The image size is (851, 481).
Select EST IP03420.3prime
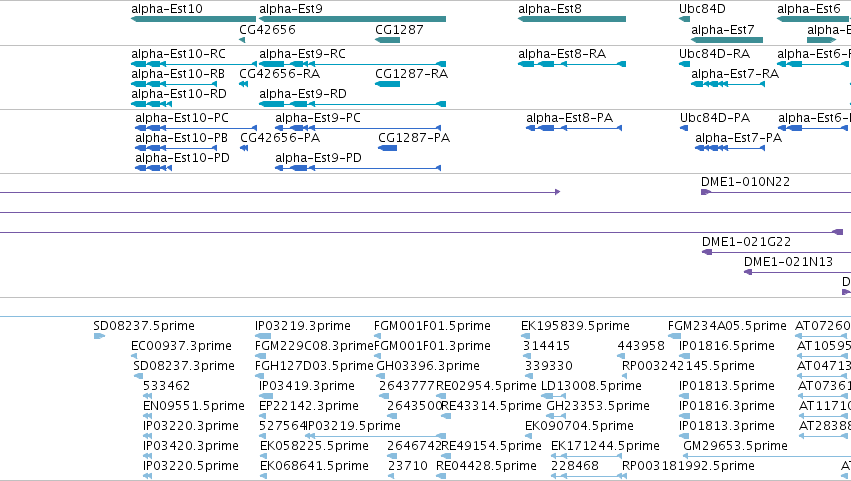point(148,457)
